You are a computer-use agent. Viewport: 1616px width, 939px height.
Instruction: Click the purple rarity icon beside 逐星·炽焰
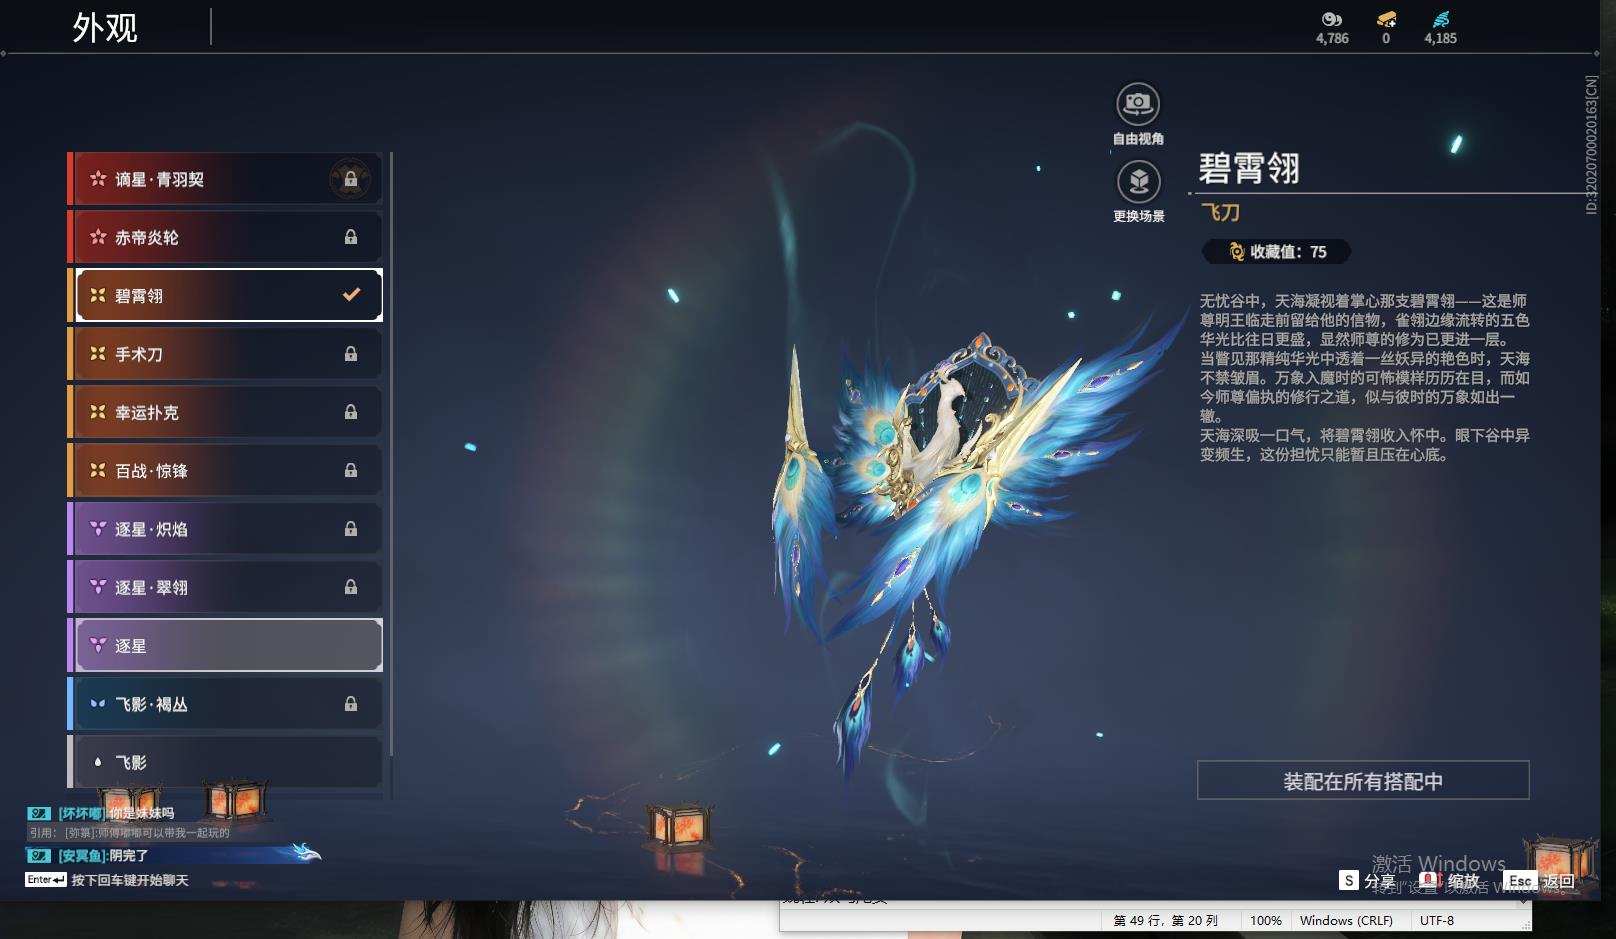pyautogui.click(x=98, y=529)
